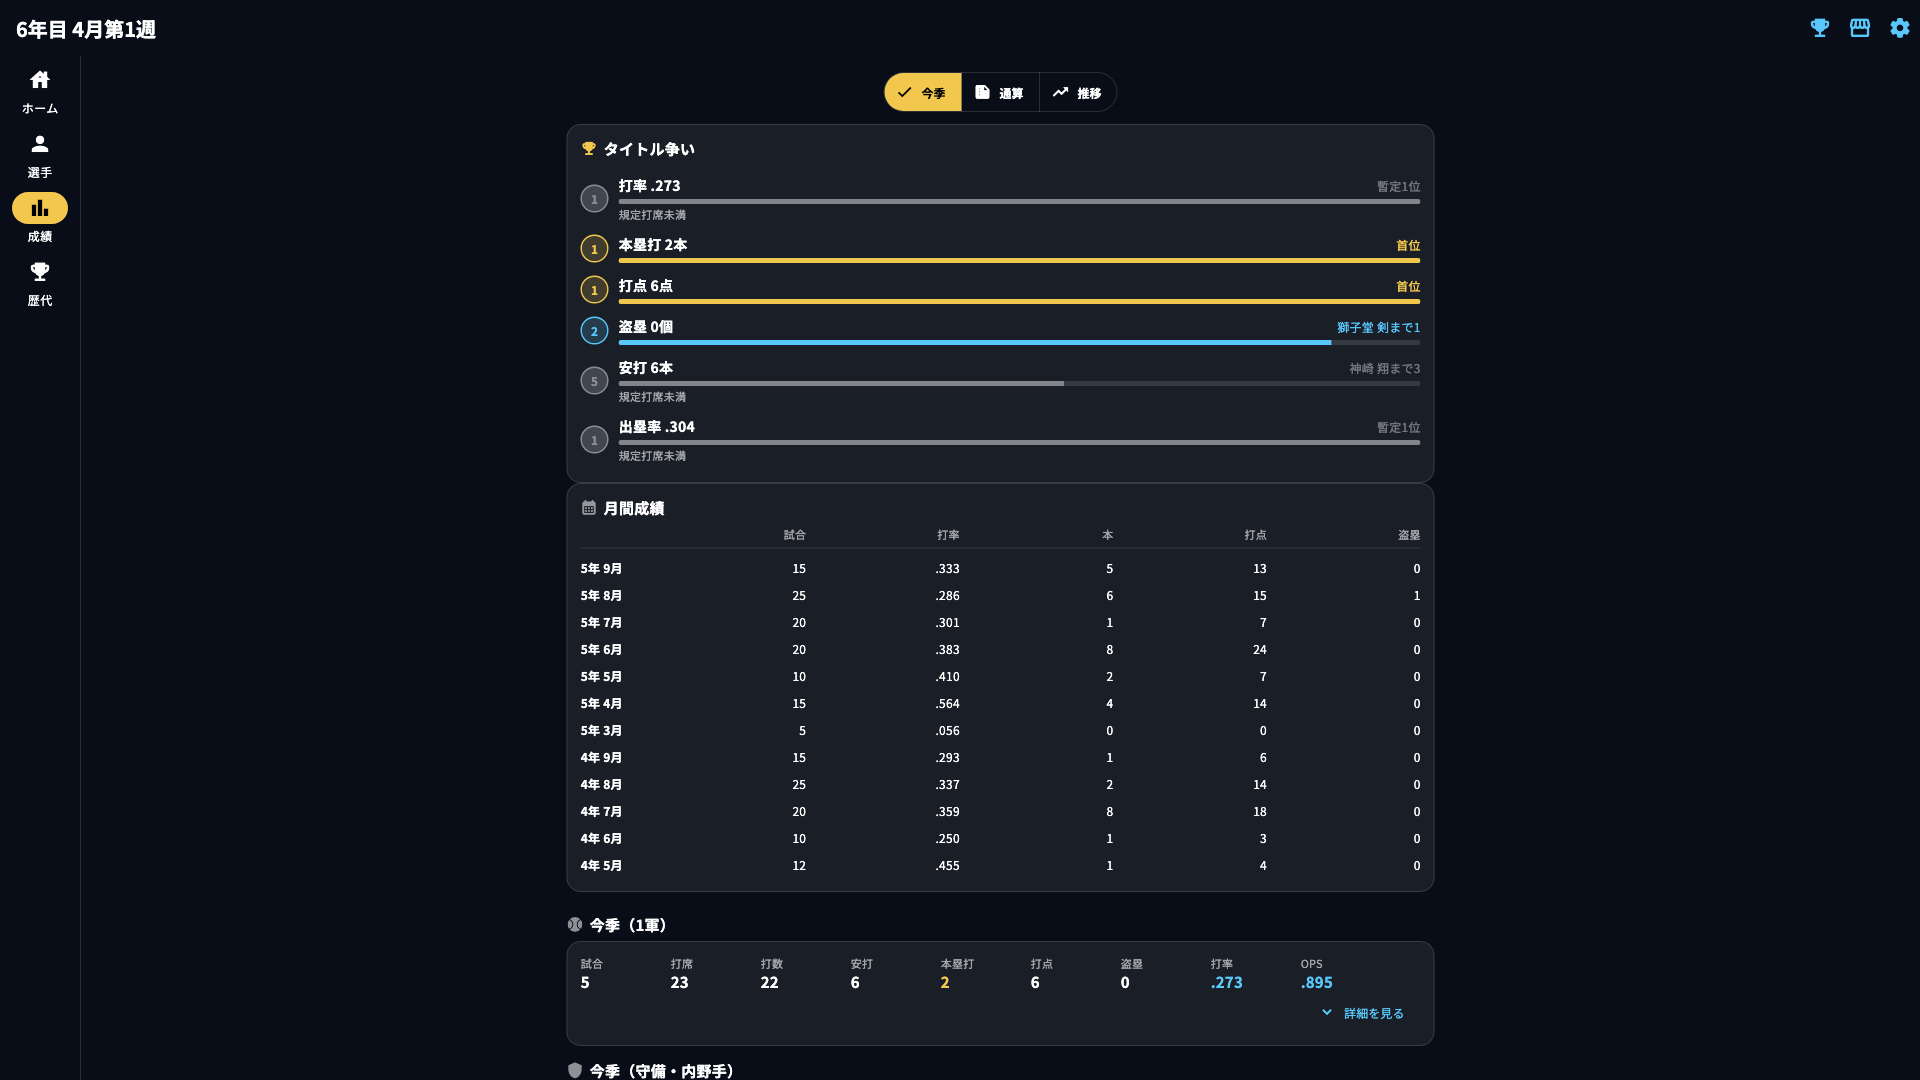
Task: Click the 神崎 翔まで3 label
Action: click(1384, 369)
